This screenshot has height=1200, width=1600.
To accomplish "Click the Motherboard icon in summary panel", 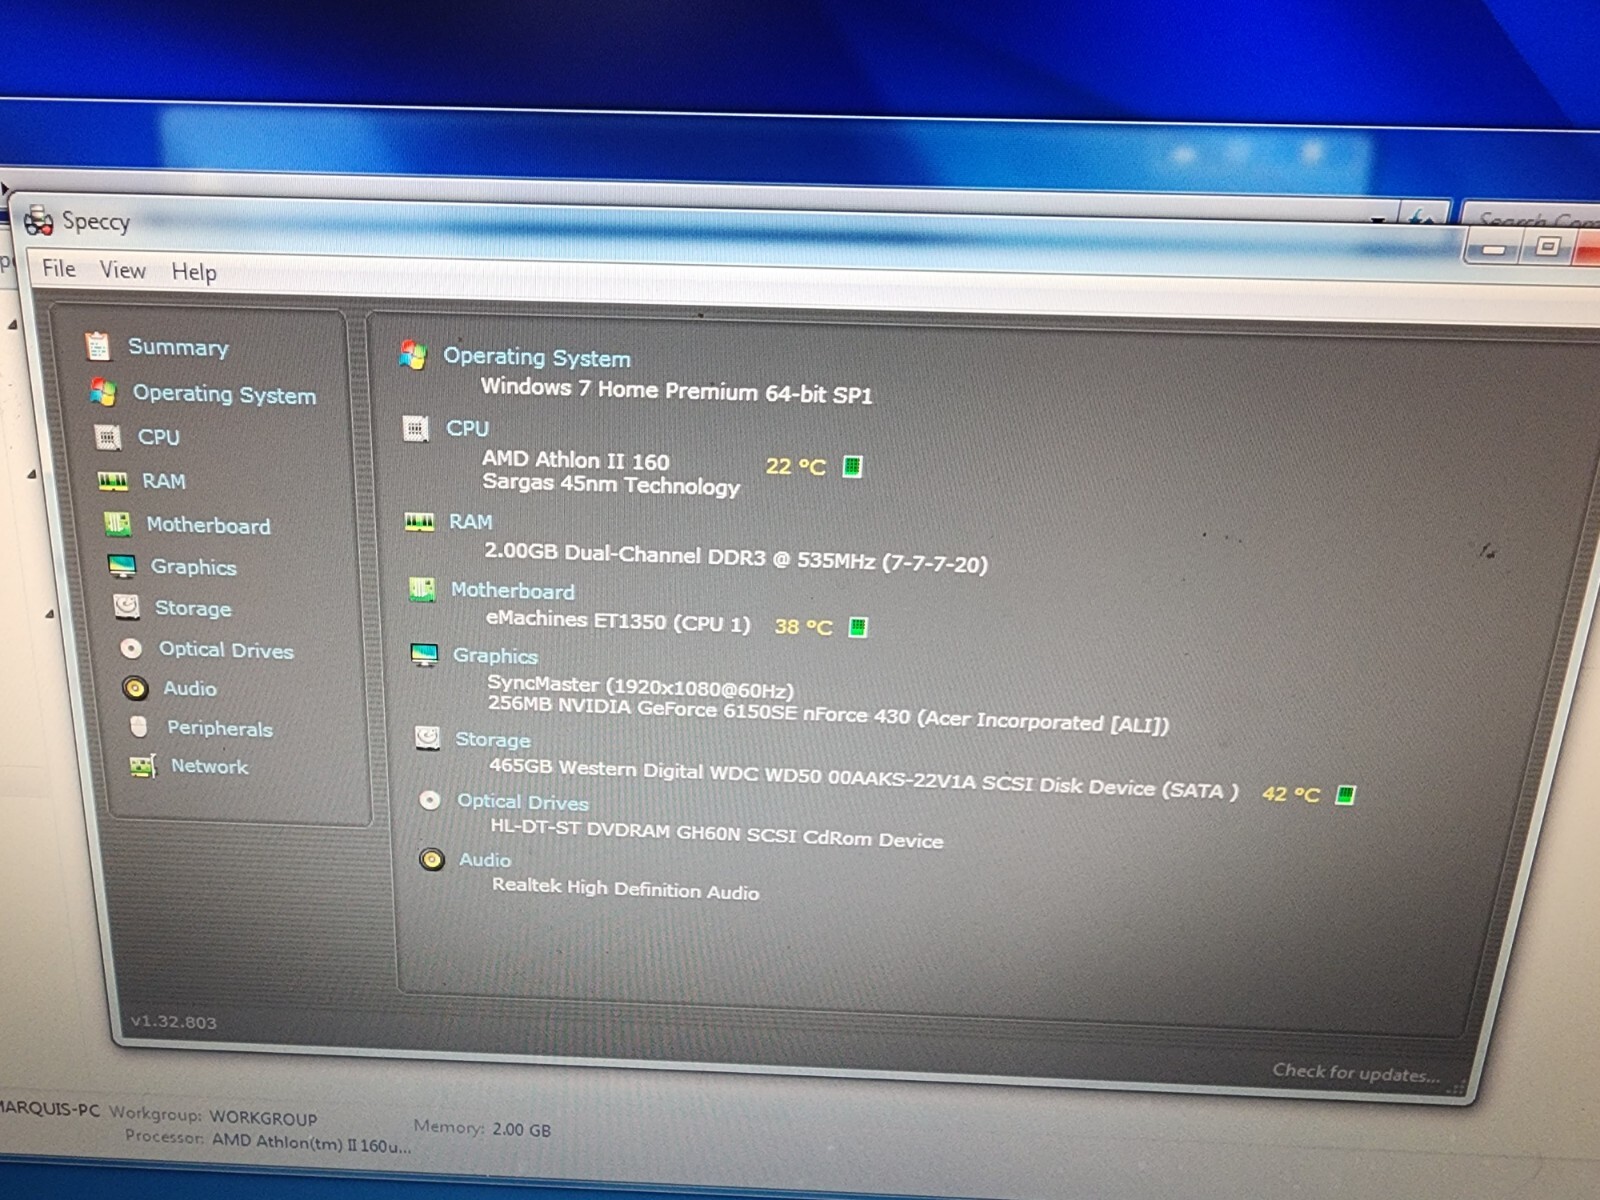I will [x=422, y=590].
